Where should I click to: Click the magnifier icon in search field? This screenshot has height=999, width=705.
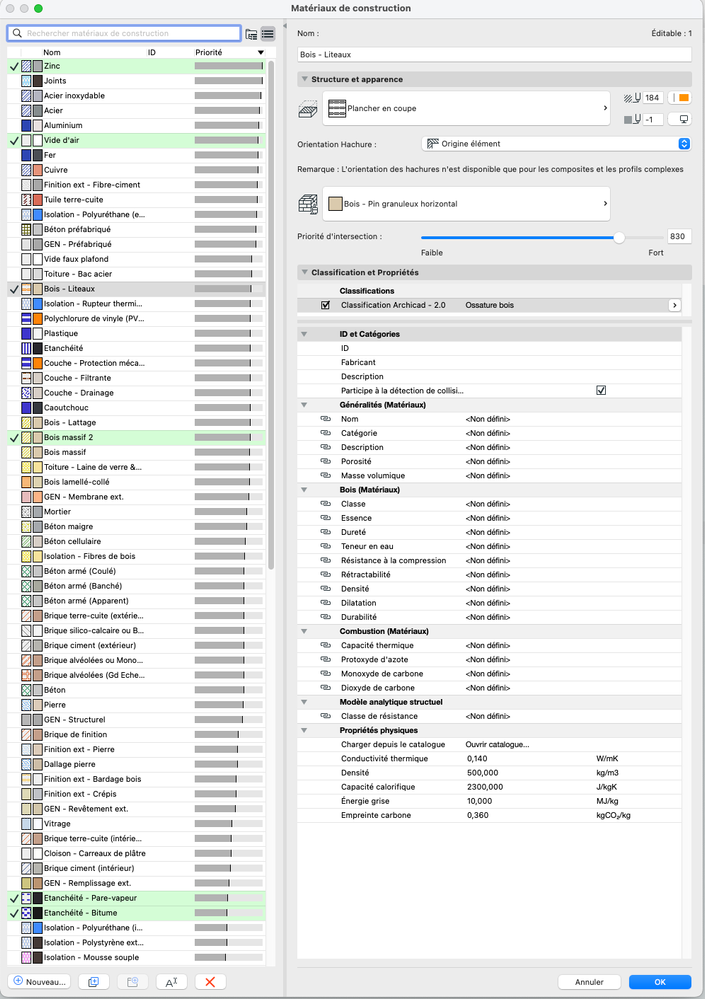17,33
